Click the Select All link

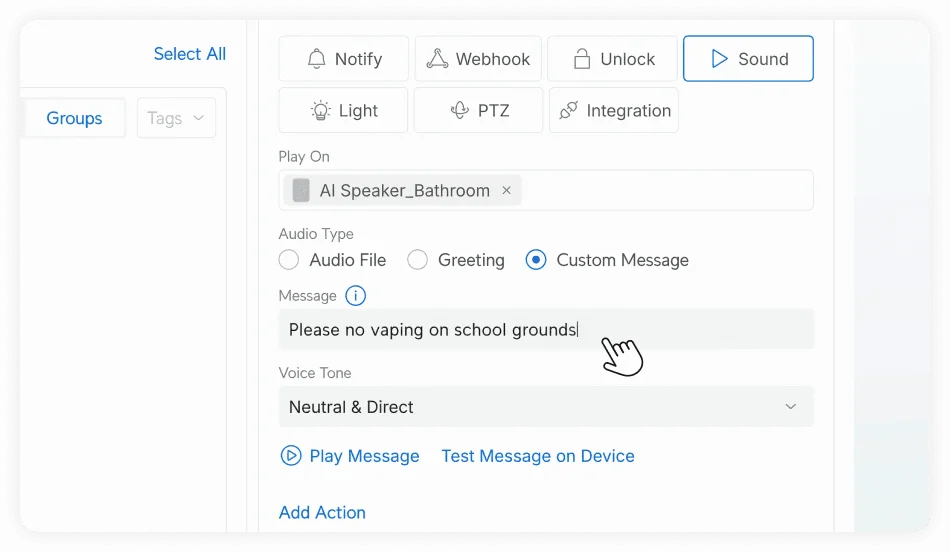tap(190, 54)
